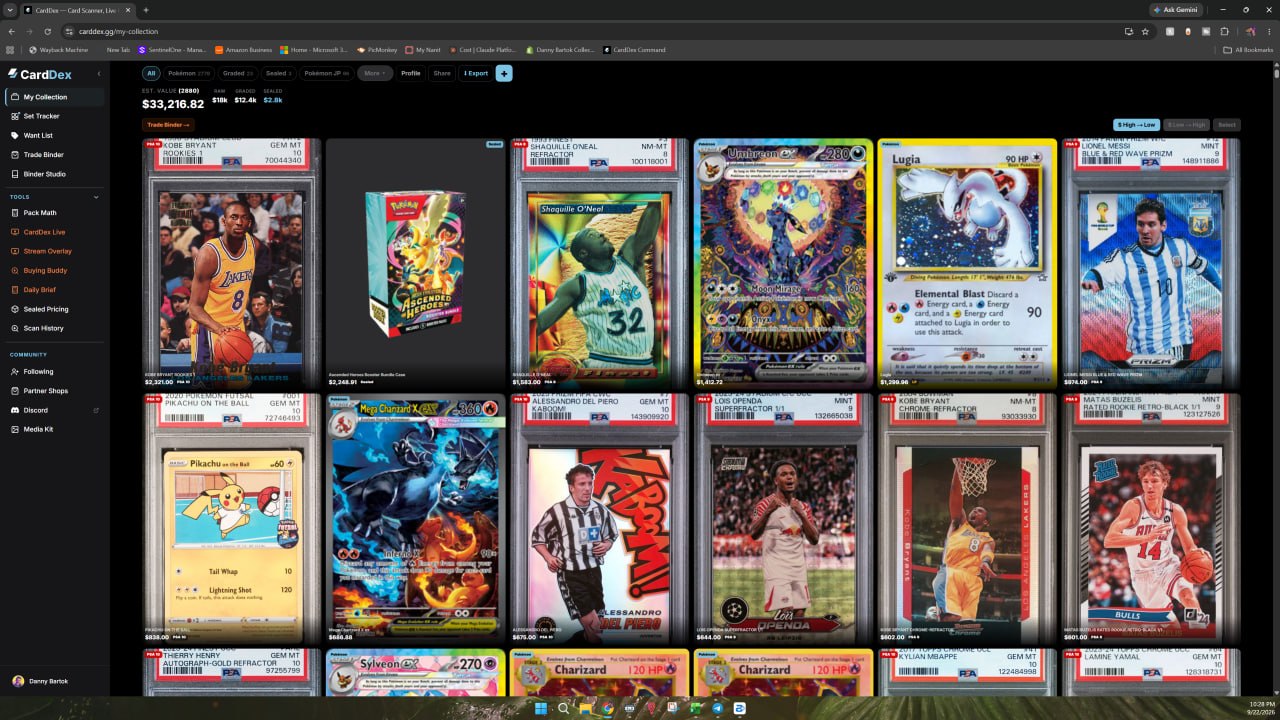Open the Windows Start menu
Viewport: 1280px width, 720px height.
540,708
